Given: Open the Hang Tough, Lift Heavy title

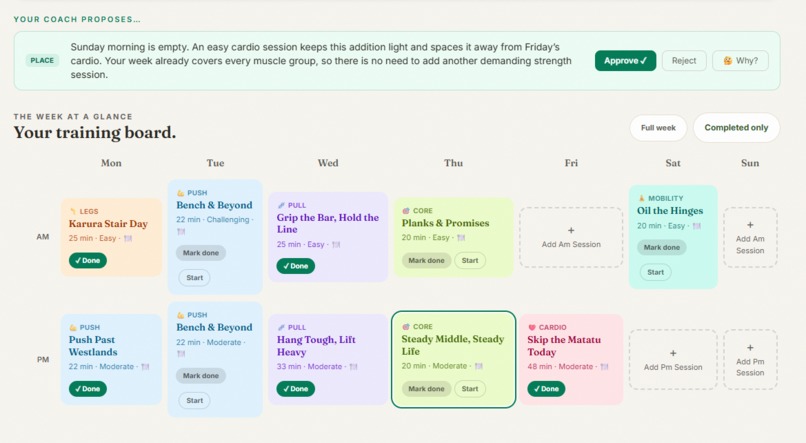Looking at the screenshot, I should (x=316, y=346).
